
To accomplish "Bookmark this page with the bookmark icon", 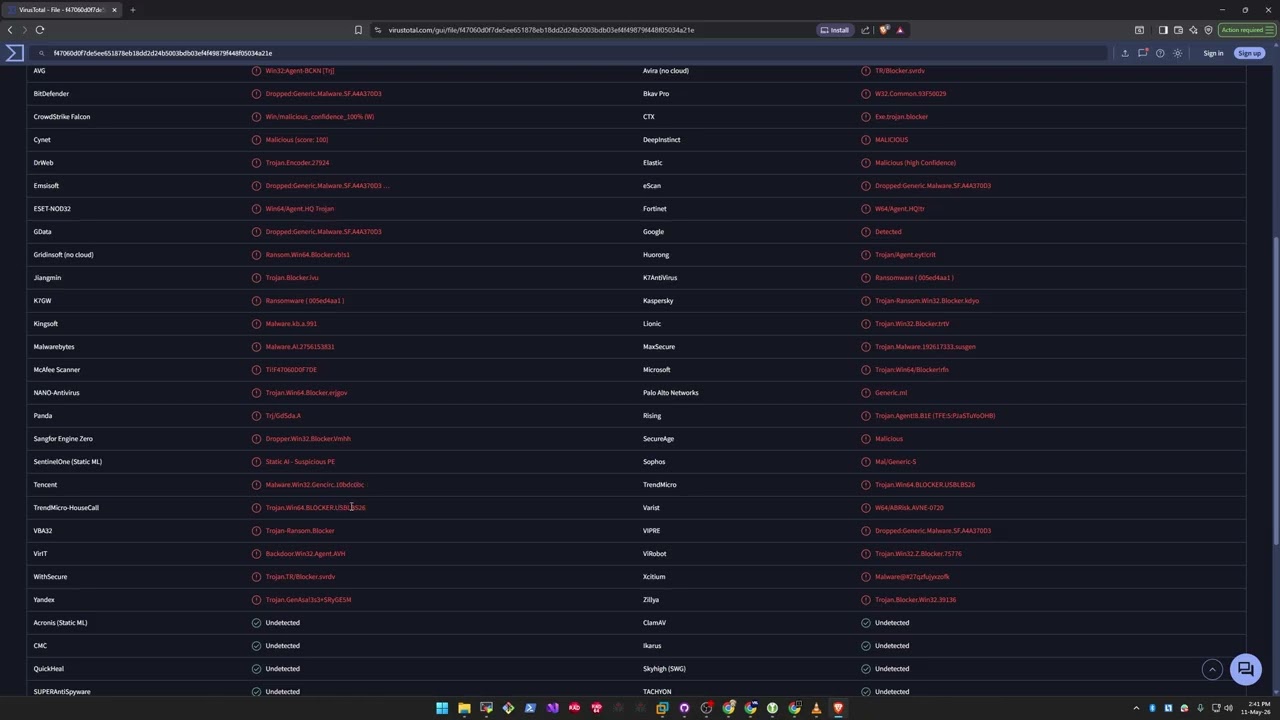I will click(358, 30).
